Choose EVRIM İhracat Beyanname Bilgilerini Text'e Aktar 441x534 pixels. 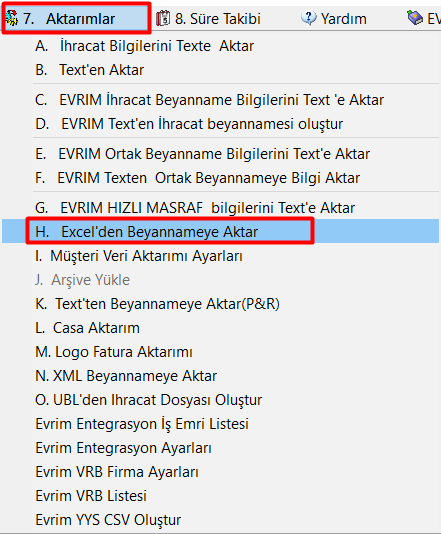pyautogui.click(x=220, y=100)
